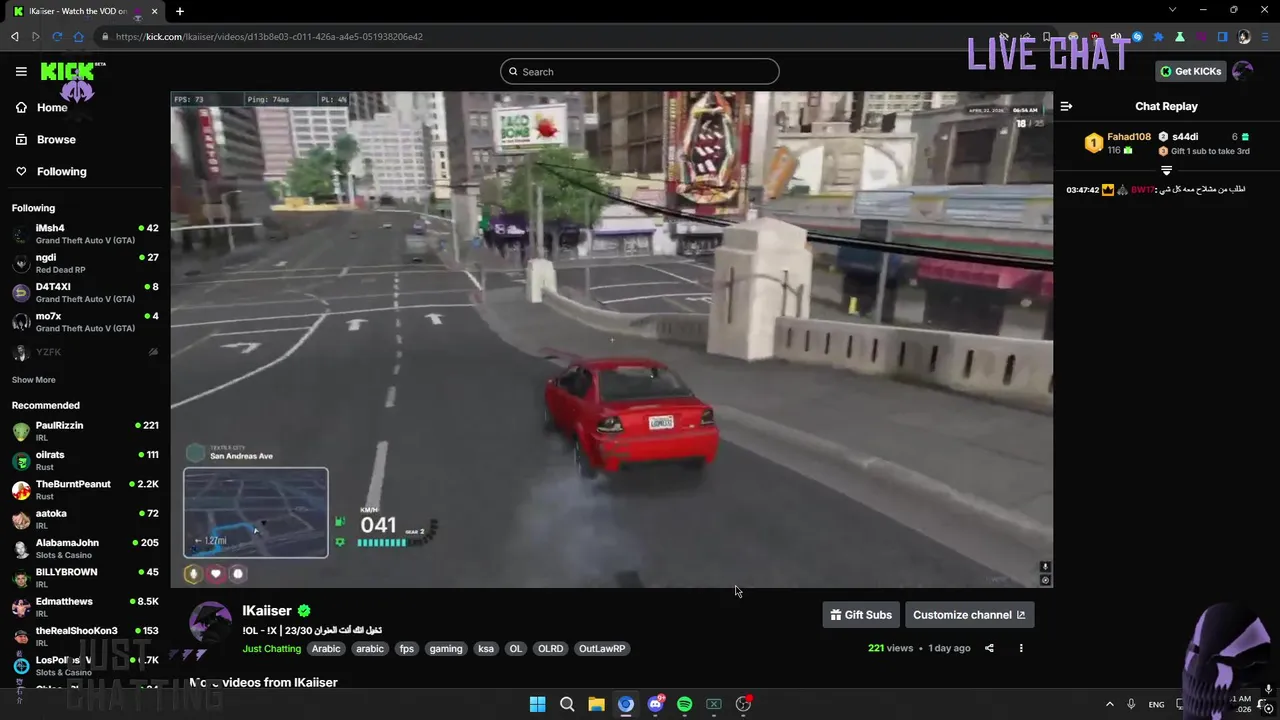Open the Kick sidebar hamburger menu

[21, 71]
